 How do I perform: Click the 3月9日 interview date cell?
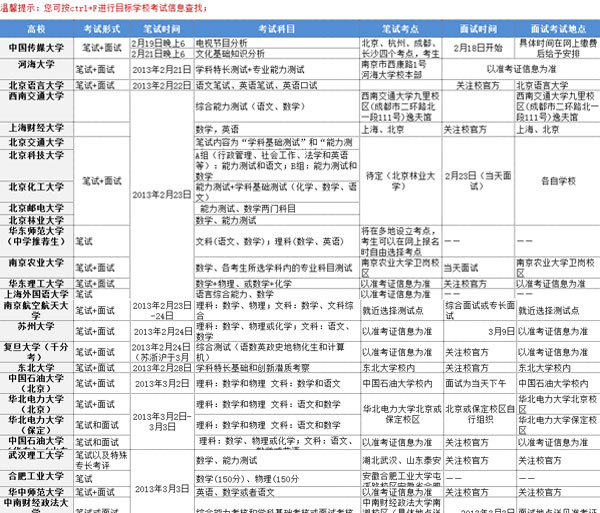478,331
